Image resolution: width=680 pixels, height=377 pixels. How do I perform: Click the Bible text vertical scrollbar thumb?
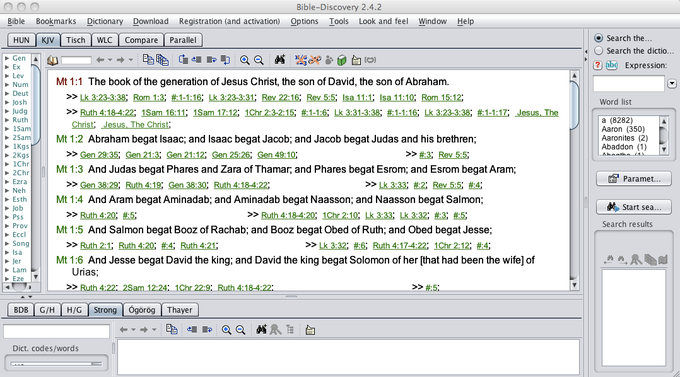[574, 105]
